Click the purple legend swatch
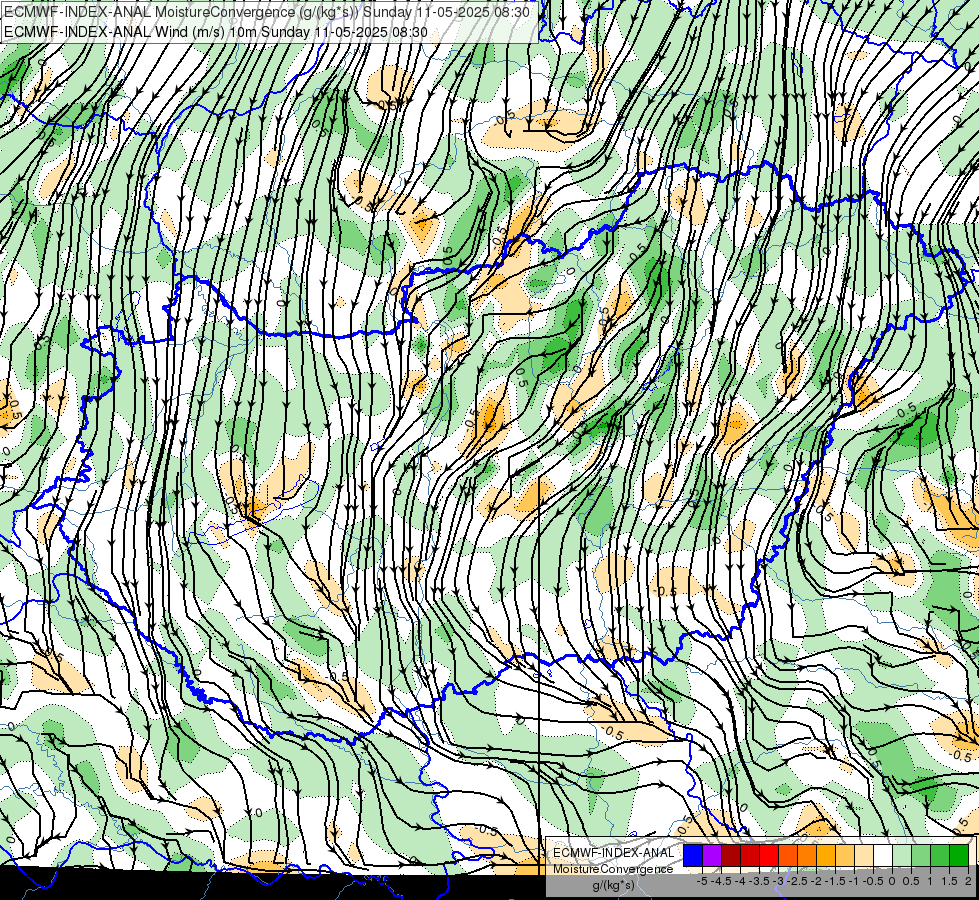 712,855
